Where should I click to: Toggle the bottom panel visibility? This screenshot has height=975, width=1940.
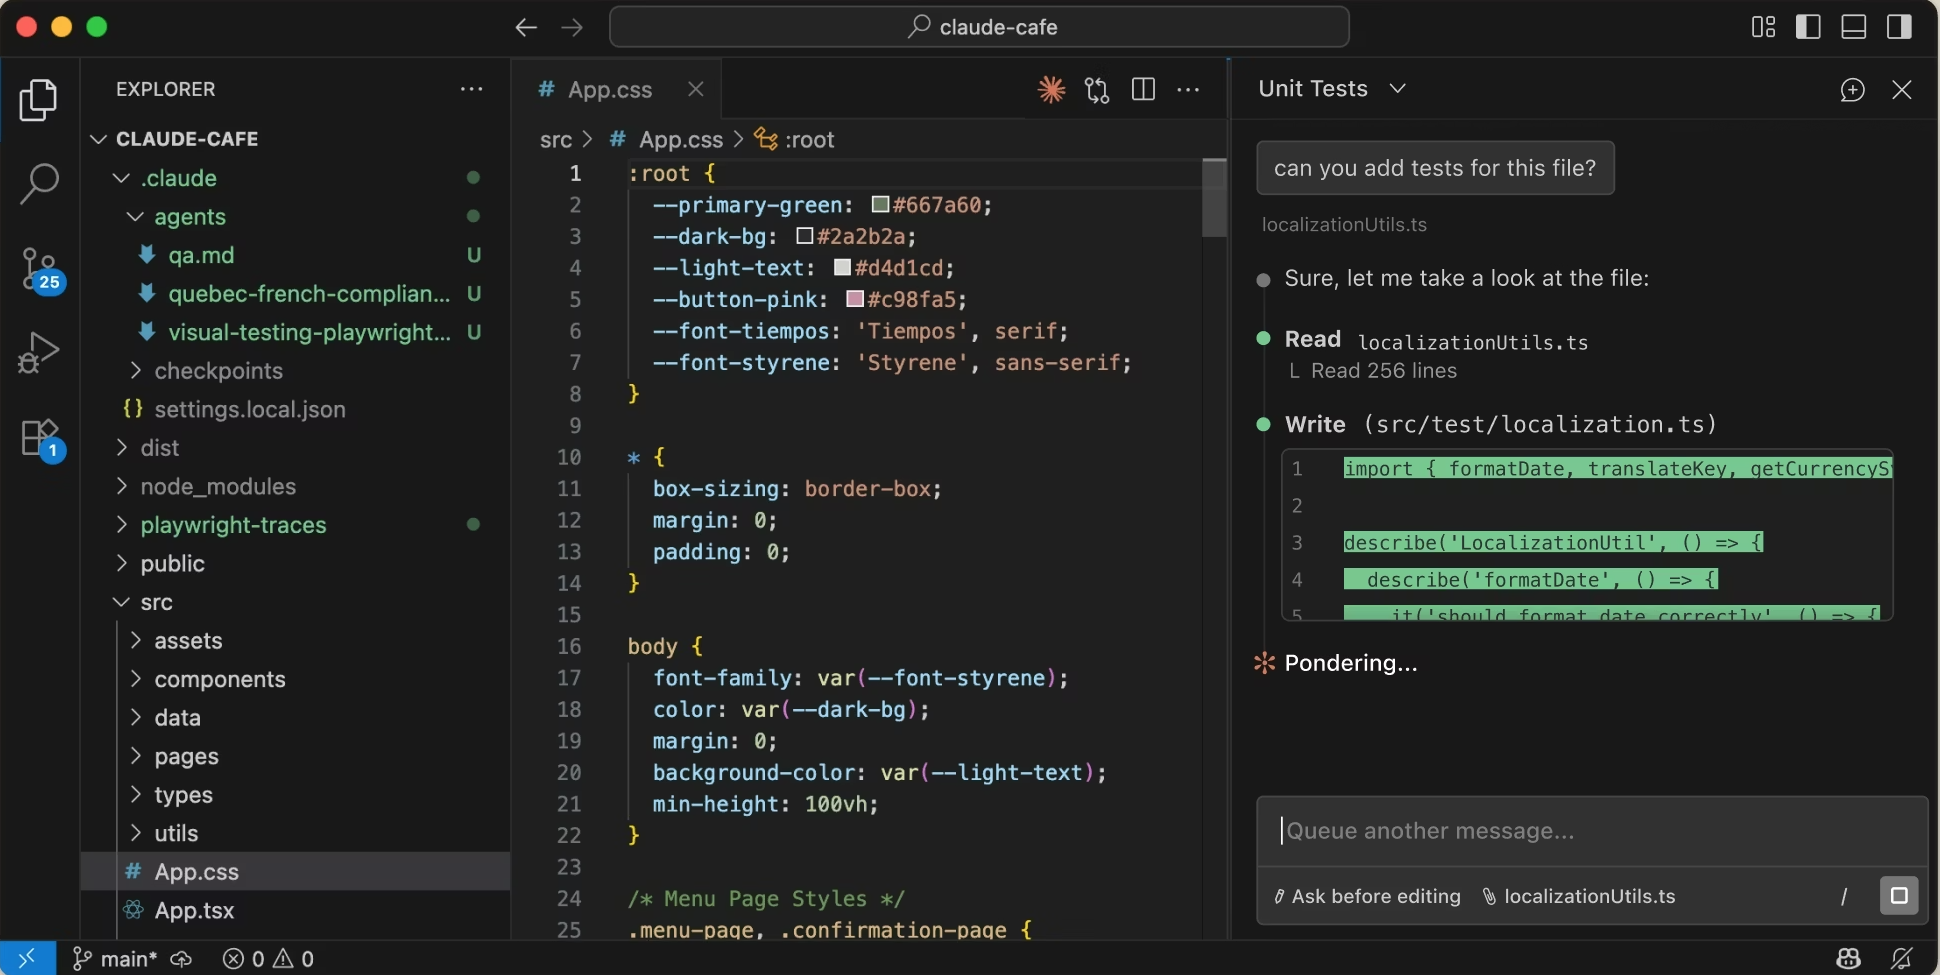pos(1852,27)
